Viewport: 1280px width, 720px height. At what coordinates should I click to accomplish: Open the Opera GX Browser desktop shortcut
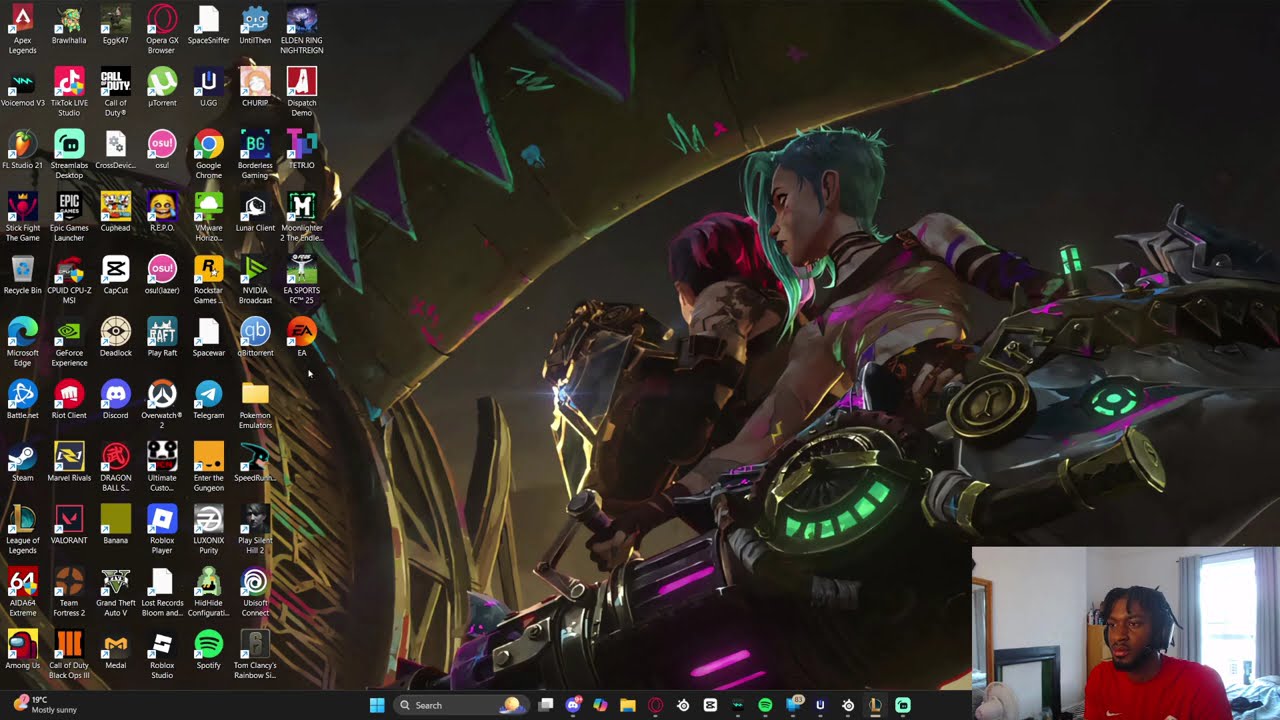pyautogui.click(x=162, y=29)
